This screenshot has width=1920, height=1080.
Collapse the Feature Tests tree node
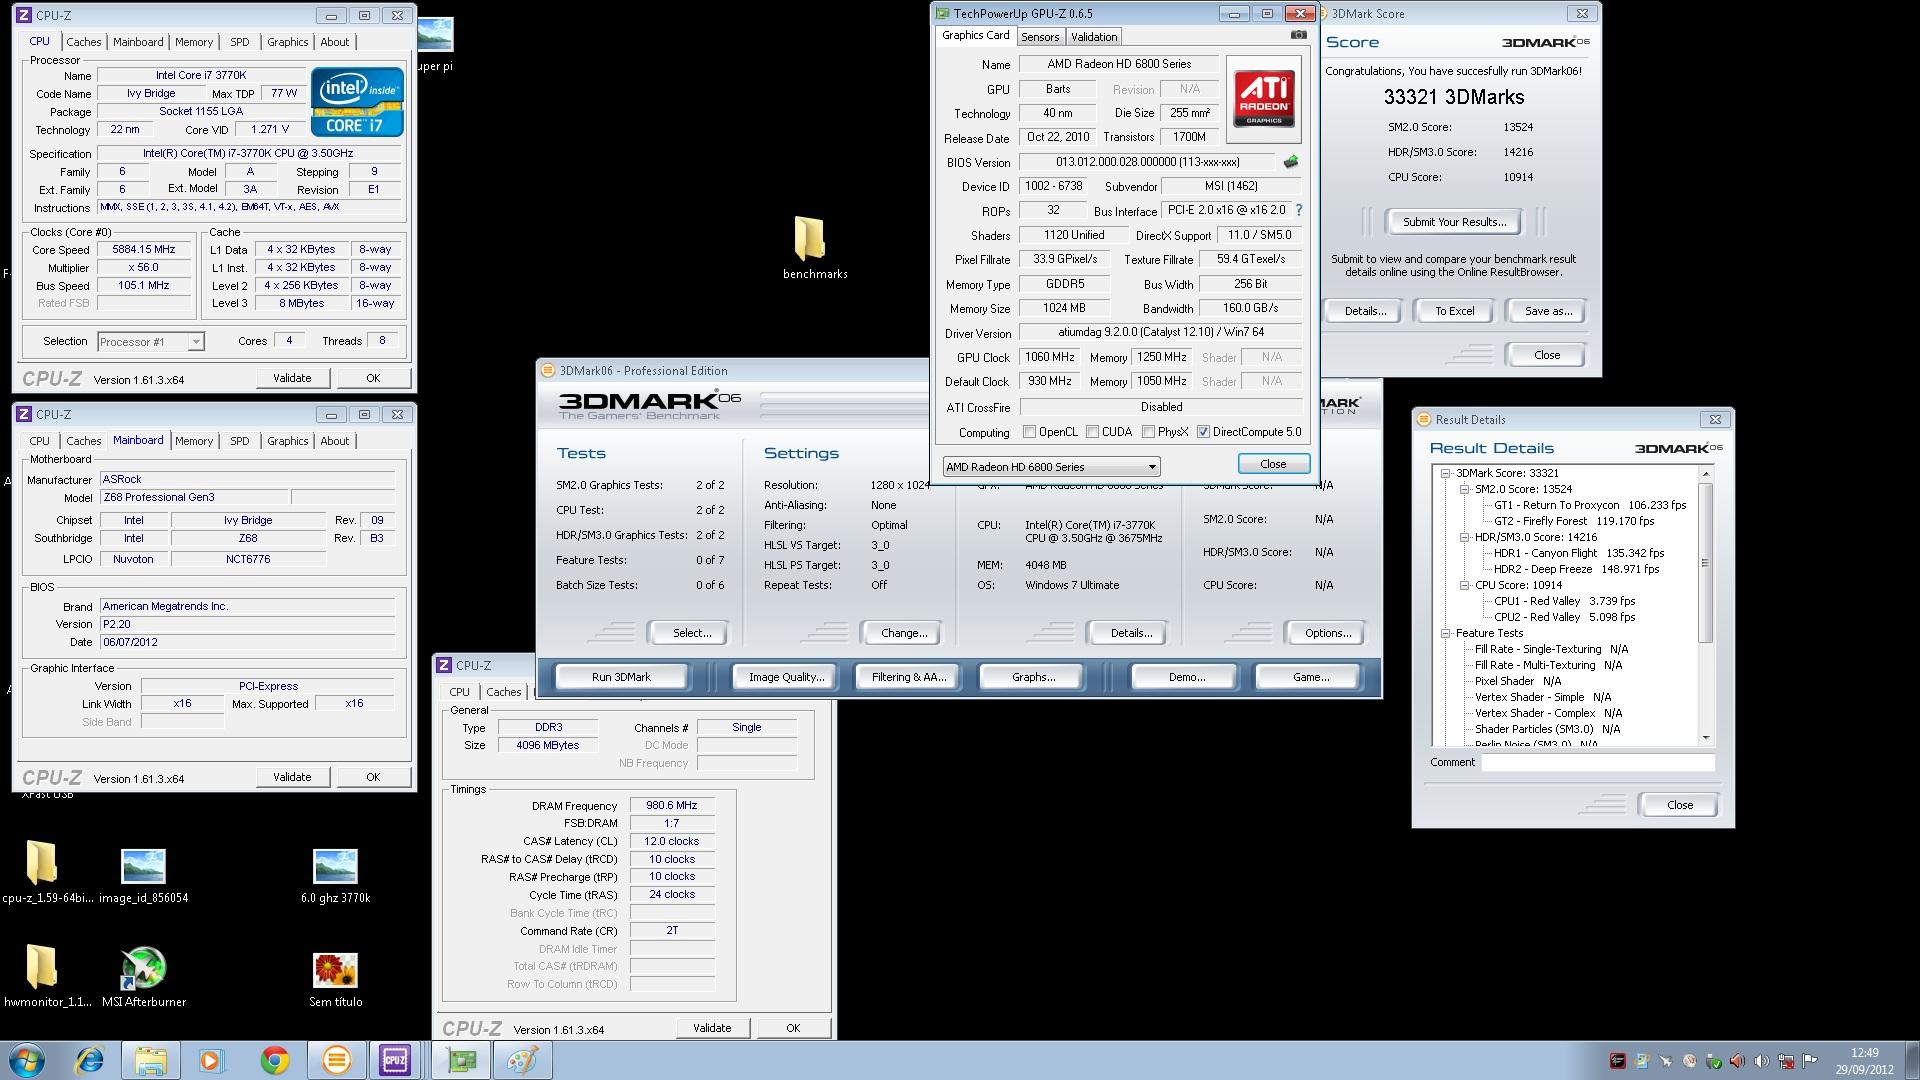coord(1445,634)
